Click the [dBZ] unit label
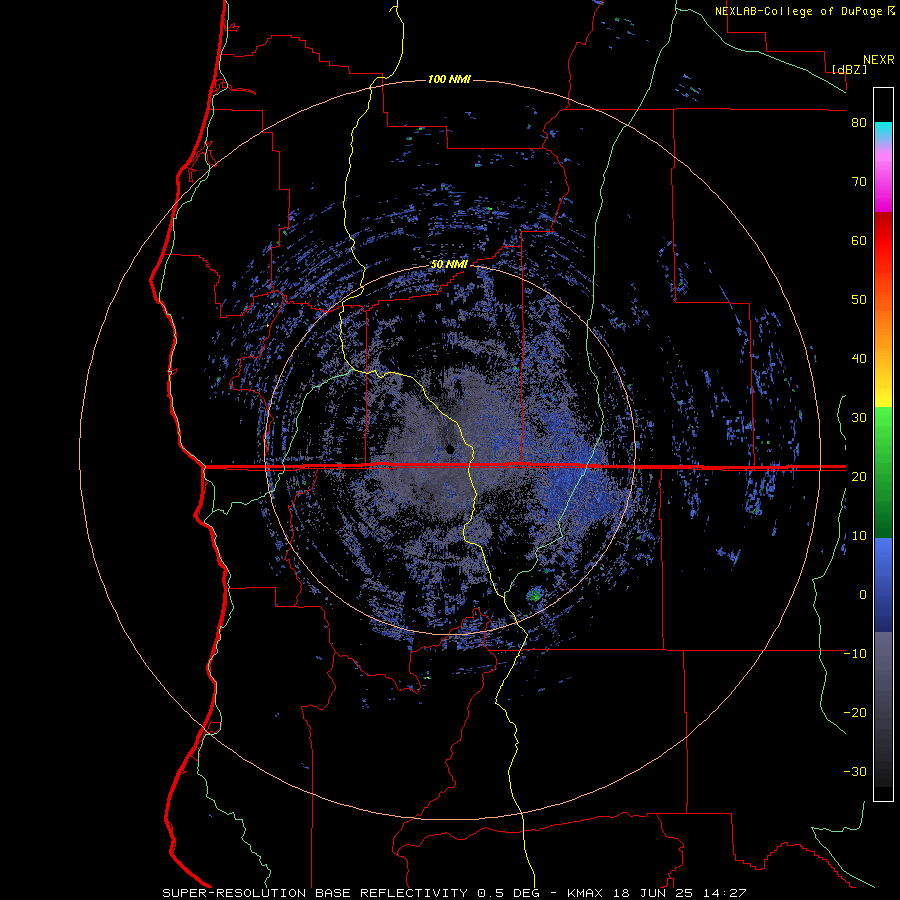The height and width of the screenshot is (900, 900). tap(850, 70)
